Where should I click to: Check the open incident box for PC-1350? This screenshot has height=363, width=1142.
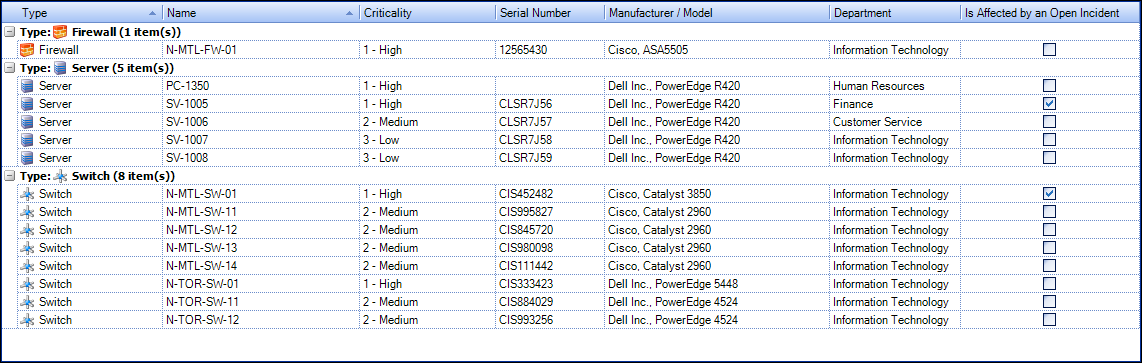pyautogui.click(x=1050, y=86)
